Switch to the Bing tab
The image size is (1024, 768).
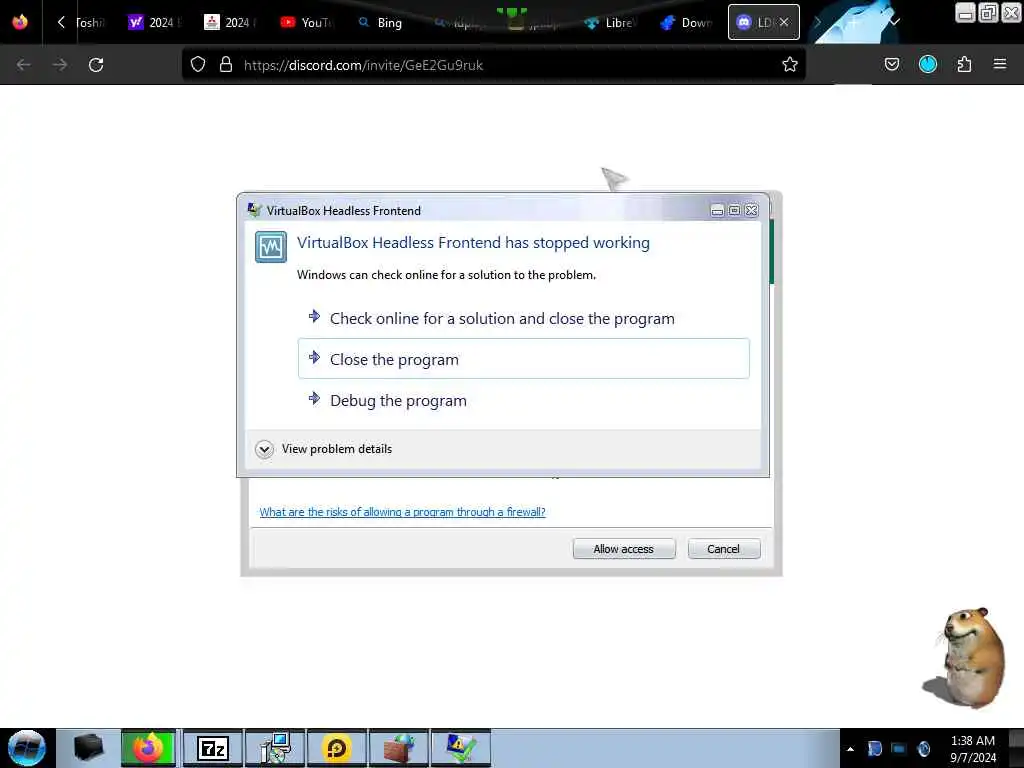(x=381, y=22)
